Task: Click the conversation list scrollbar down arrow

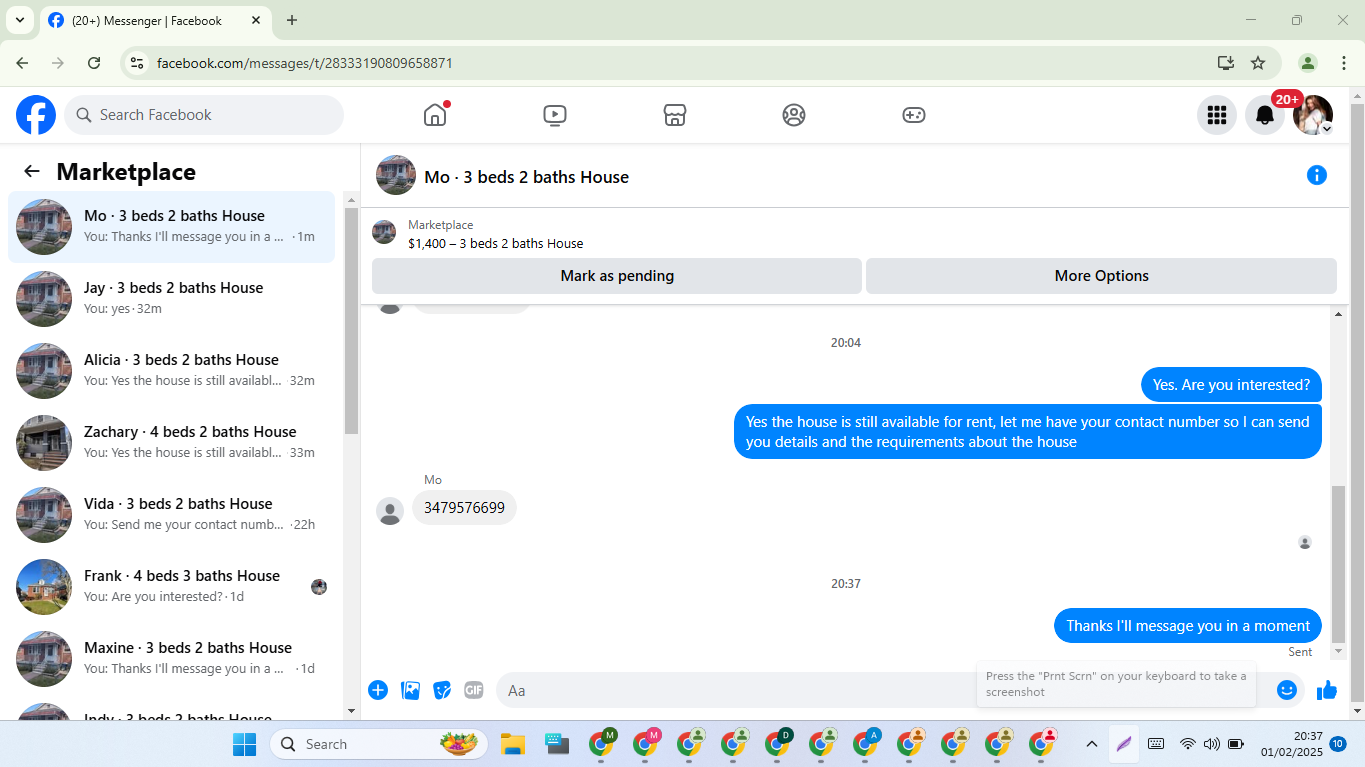Action: point(351,711)
